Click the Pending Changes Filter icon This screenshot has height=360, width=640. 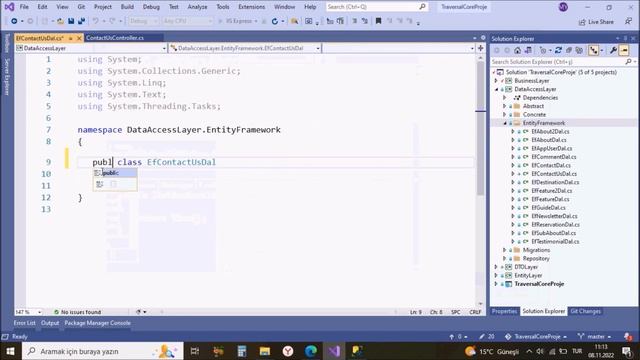pos(542,50)
